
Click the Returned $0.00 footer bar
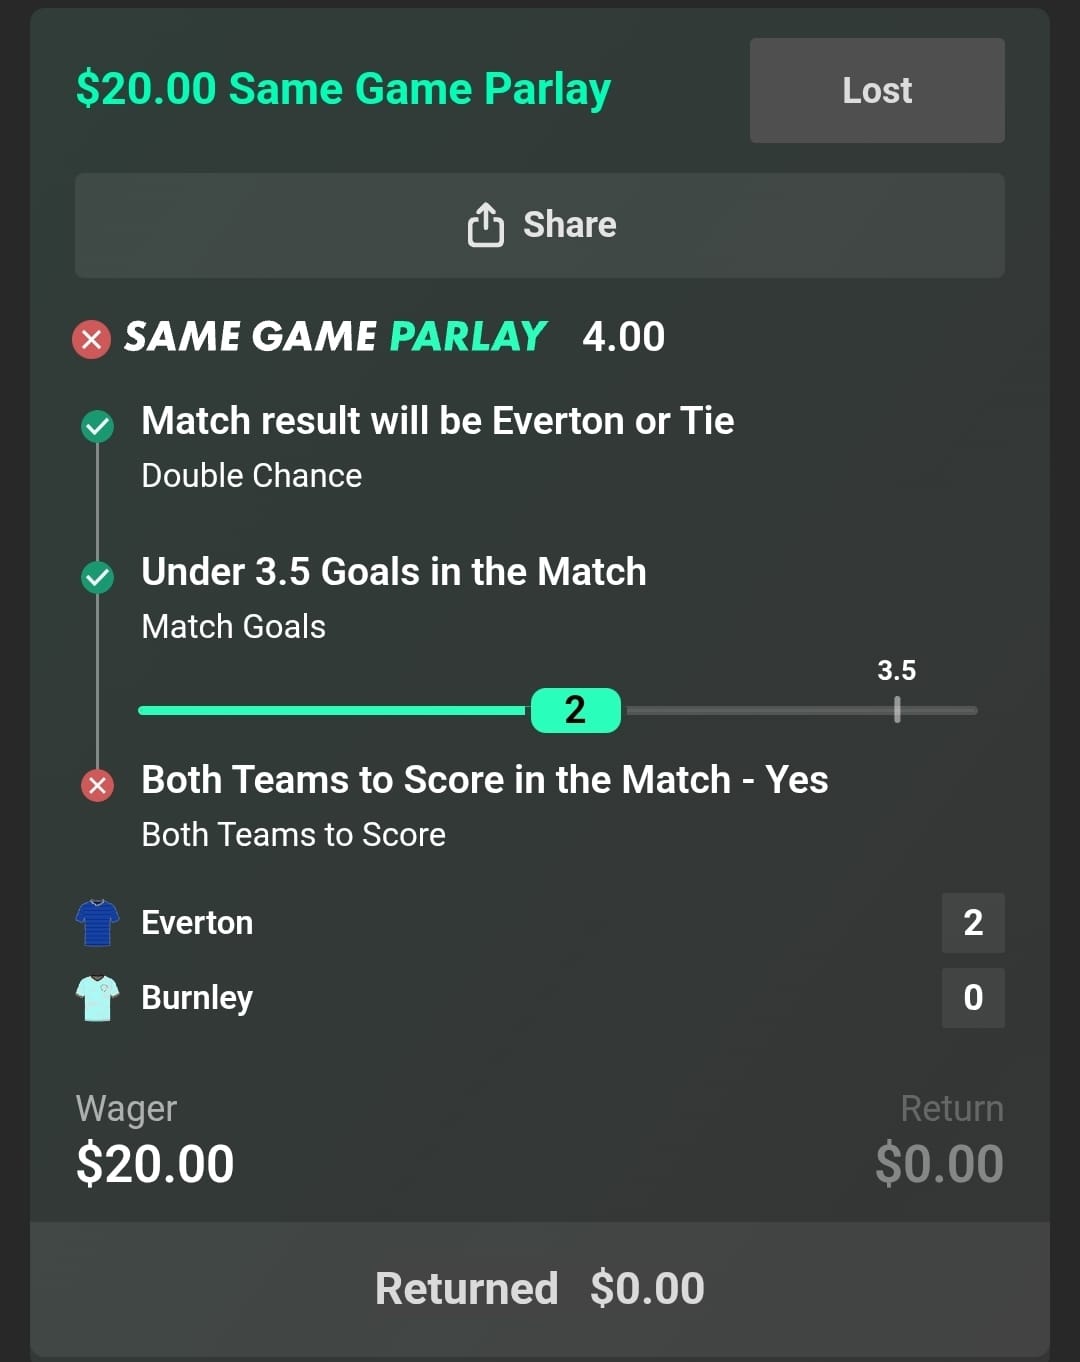point(540,1288)
